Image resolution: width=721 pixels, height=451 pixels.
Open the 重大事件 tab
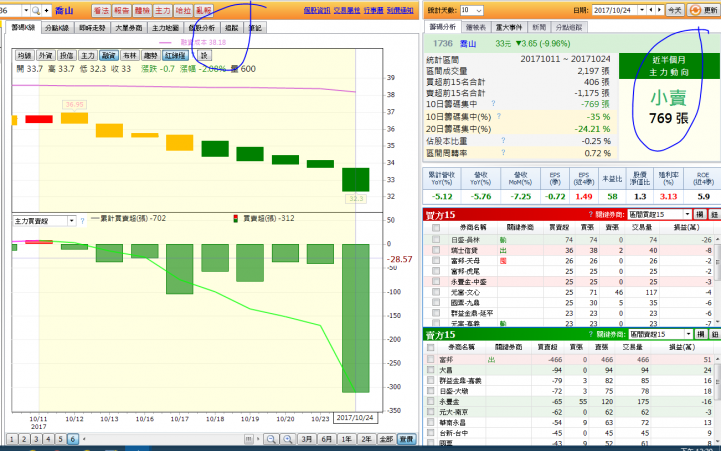[509, 28]
